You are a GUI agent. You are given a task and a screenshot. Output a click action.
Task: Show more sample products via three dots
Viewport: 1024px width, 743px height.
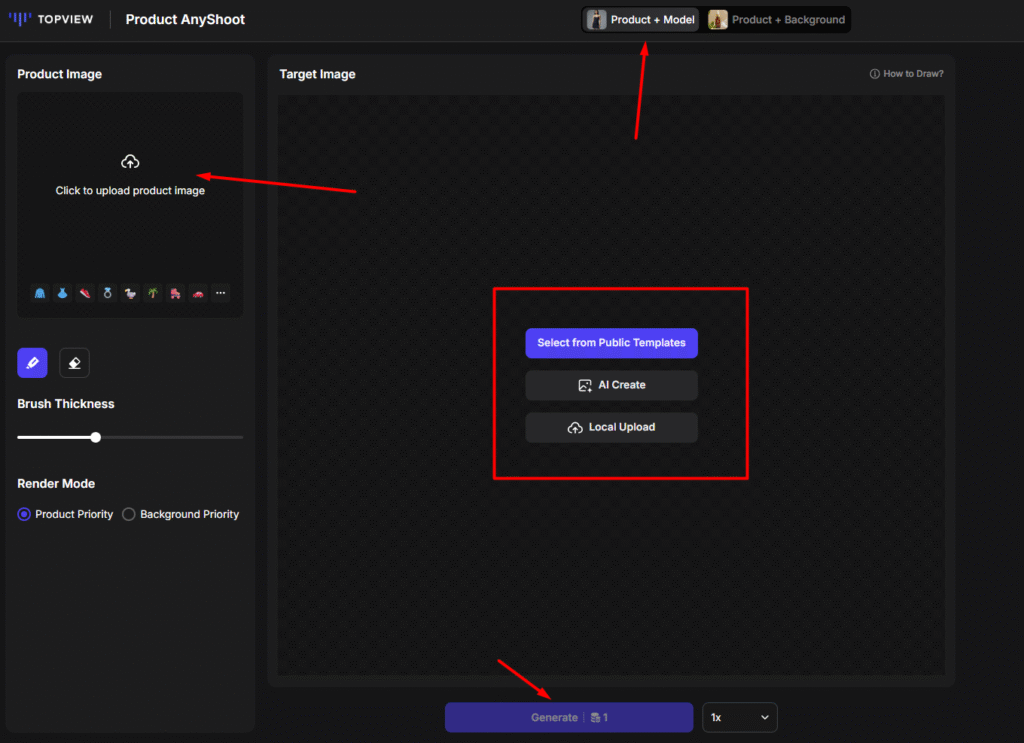point(221,294)
